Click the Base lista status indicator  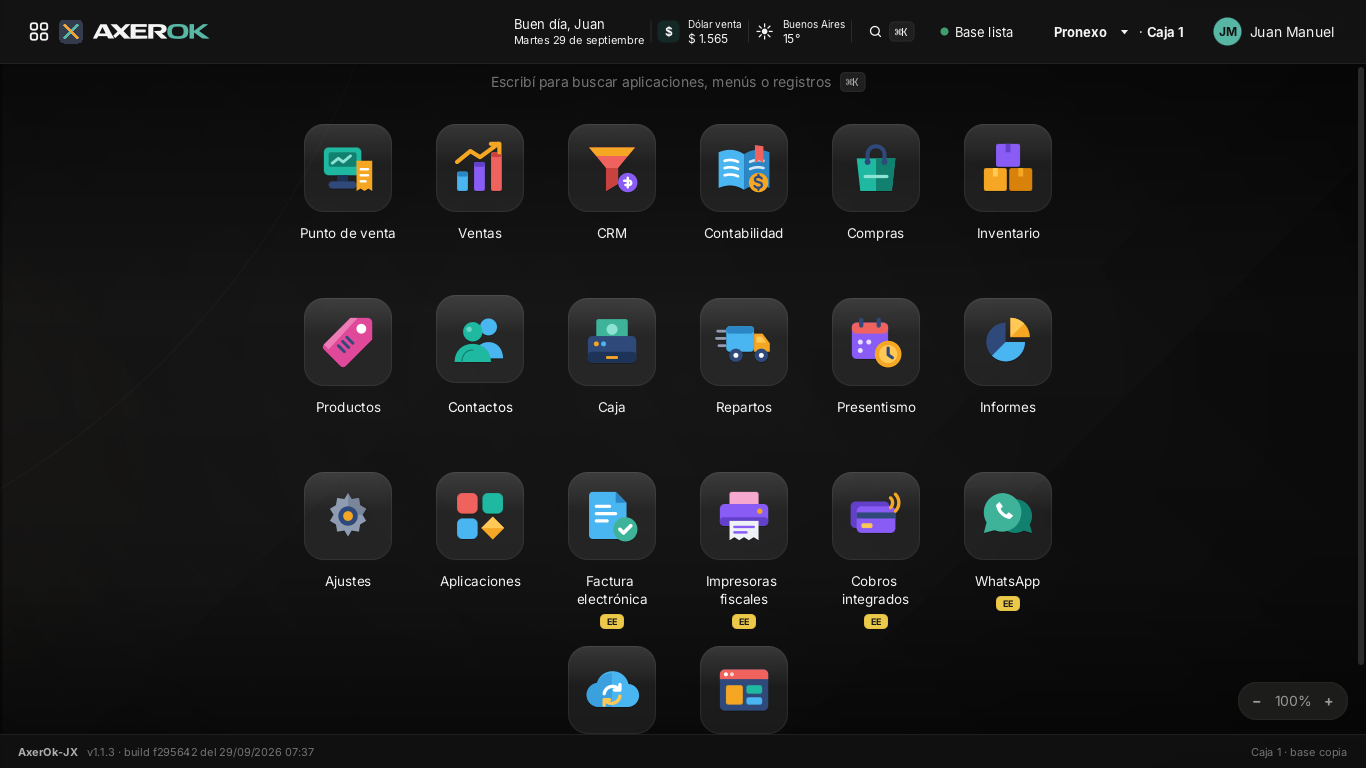pos(977,32)
